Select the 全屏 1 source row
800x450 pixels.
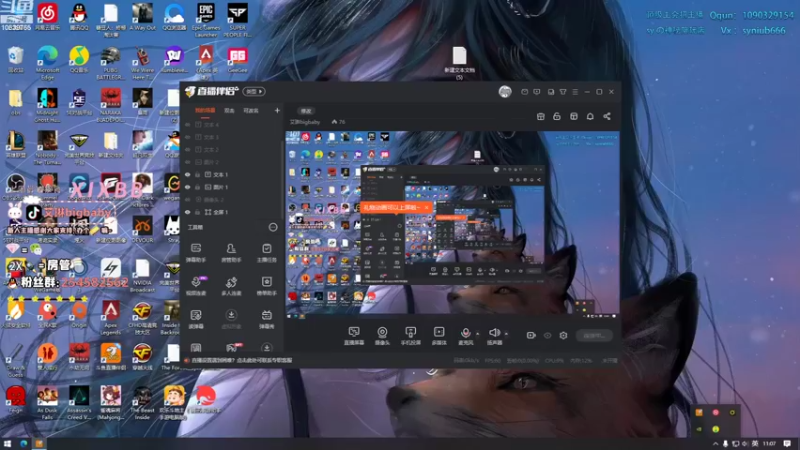231,212
